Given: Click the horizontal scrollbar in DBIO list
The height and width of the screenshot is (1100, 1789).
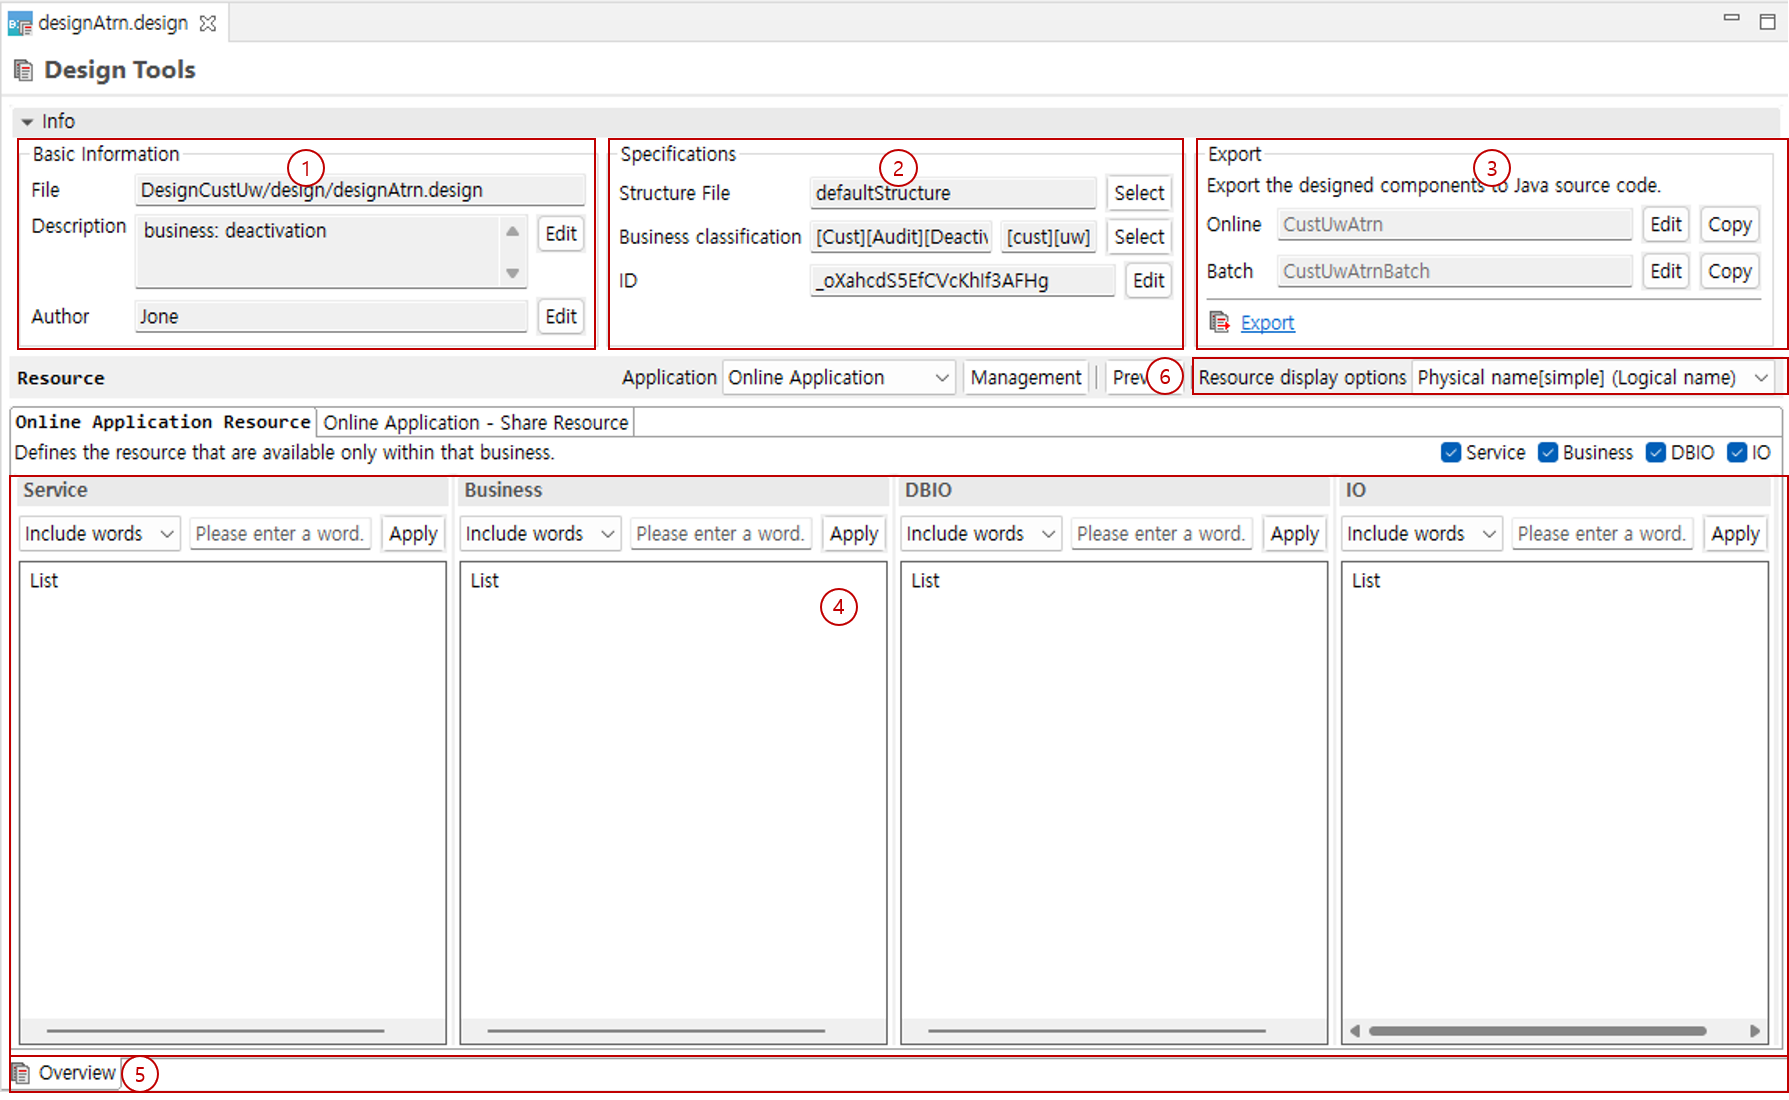Looking at the screenshot, I should tap(1113, 1031).
